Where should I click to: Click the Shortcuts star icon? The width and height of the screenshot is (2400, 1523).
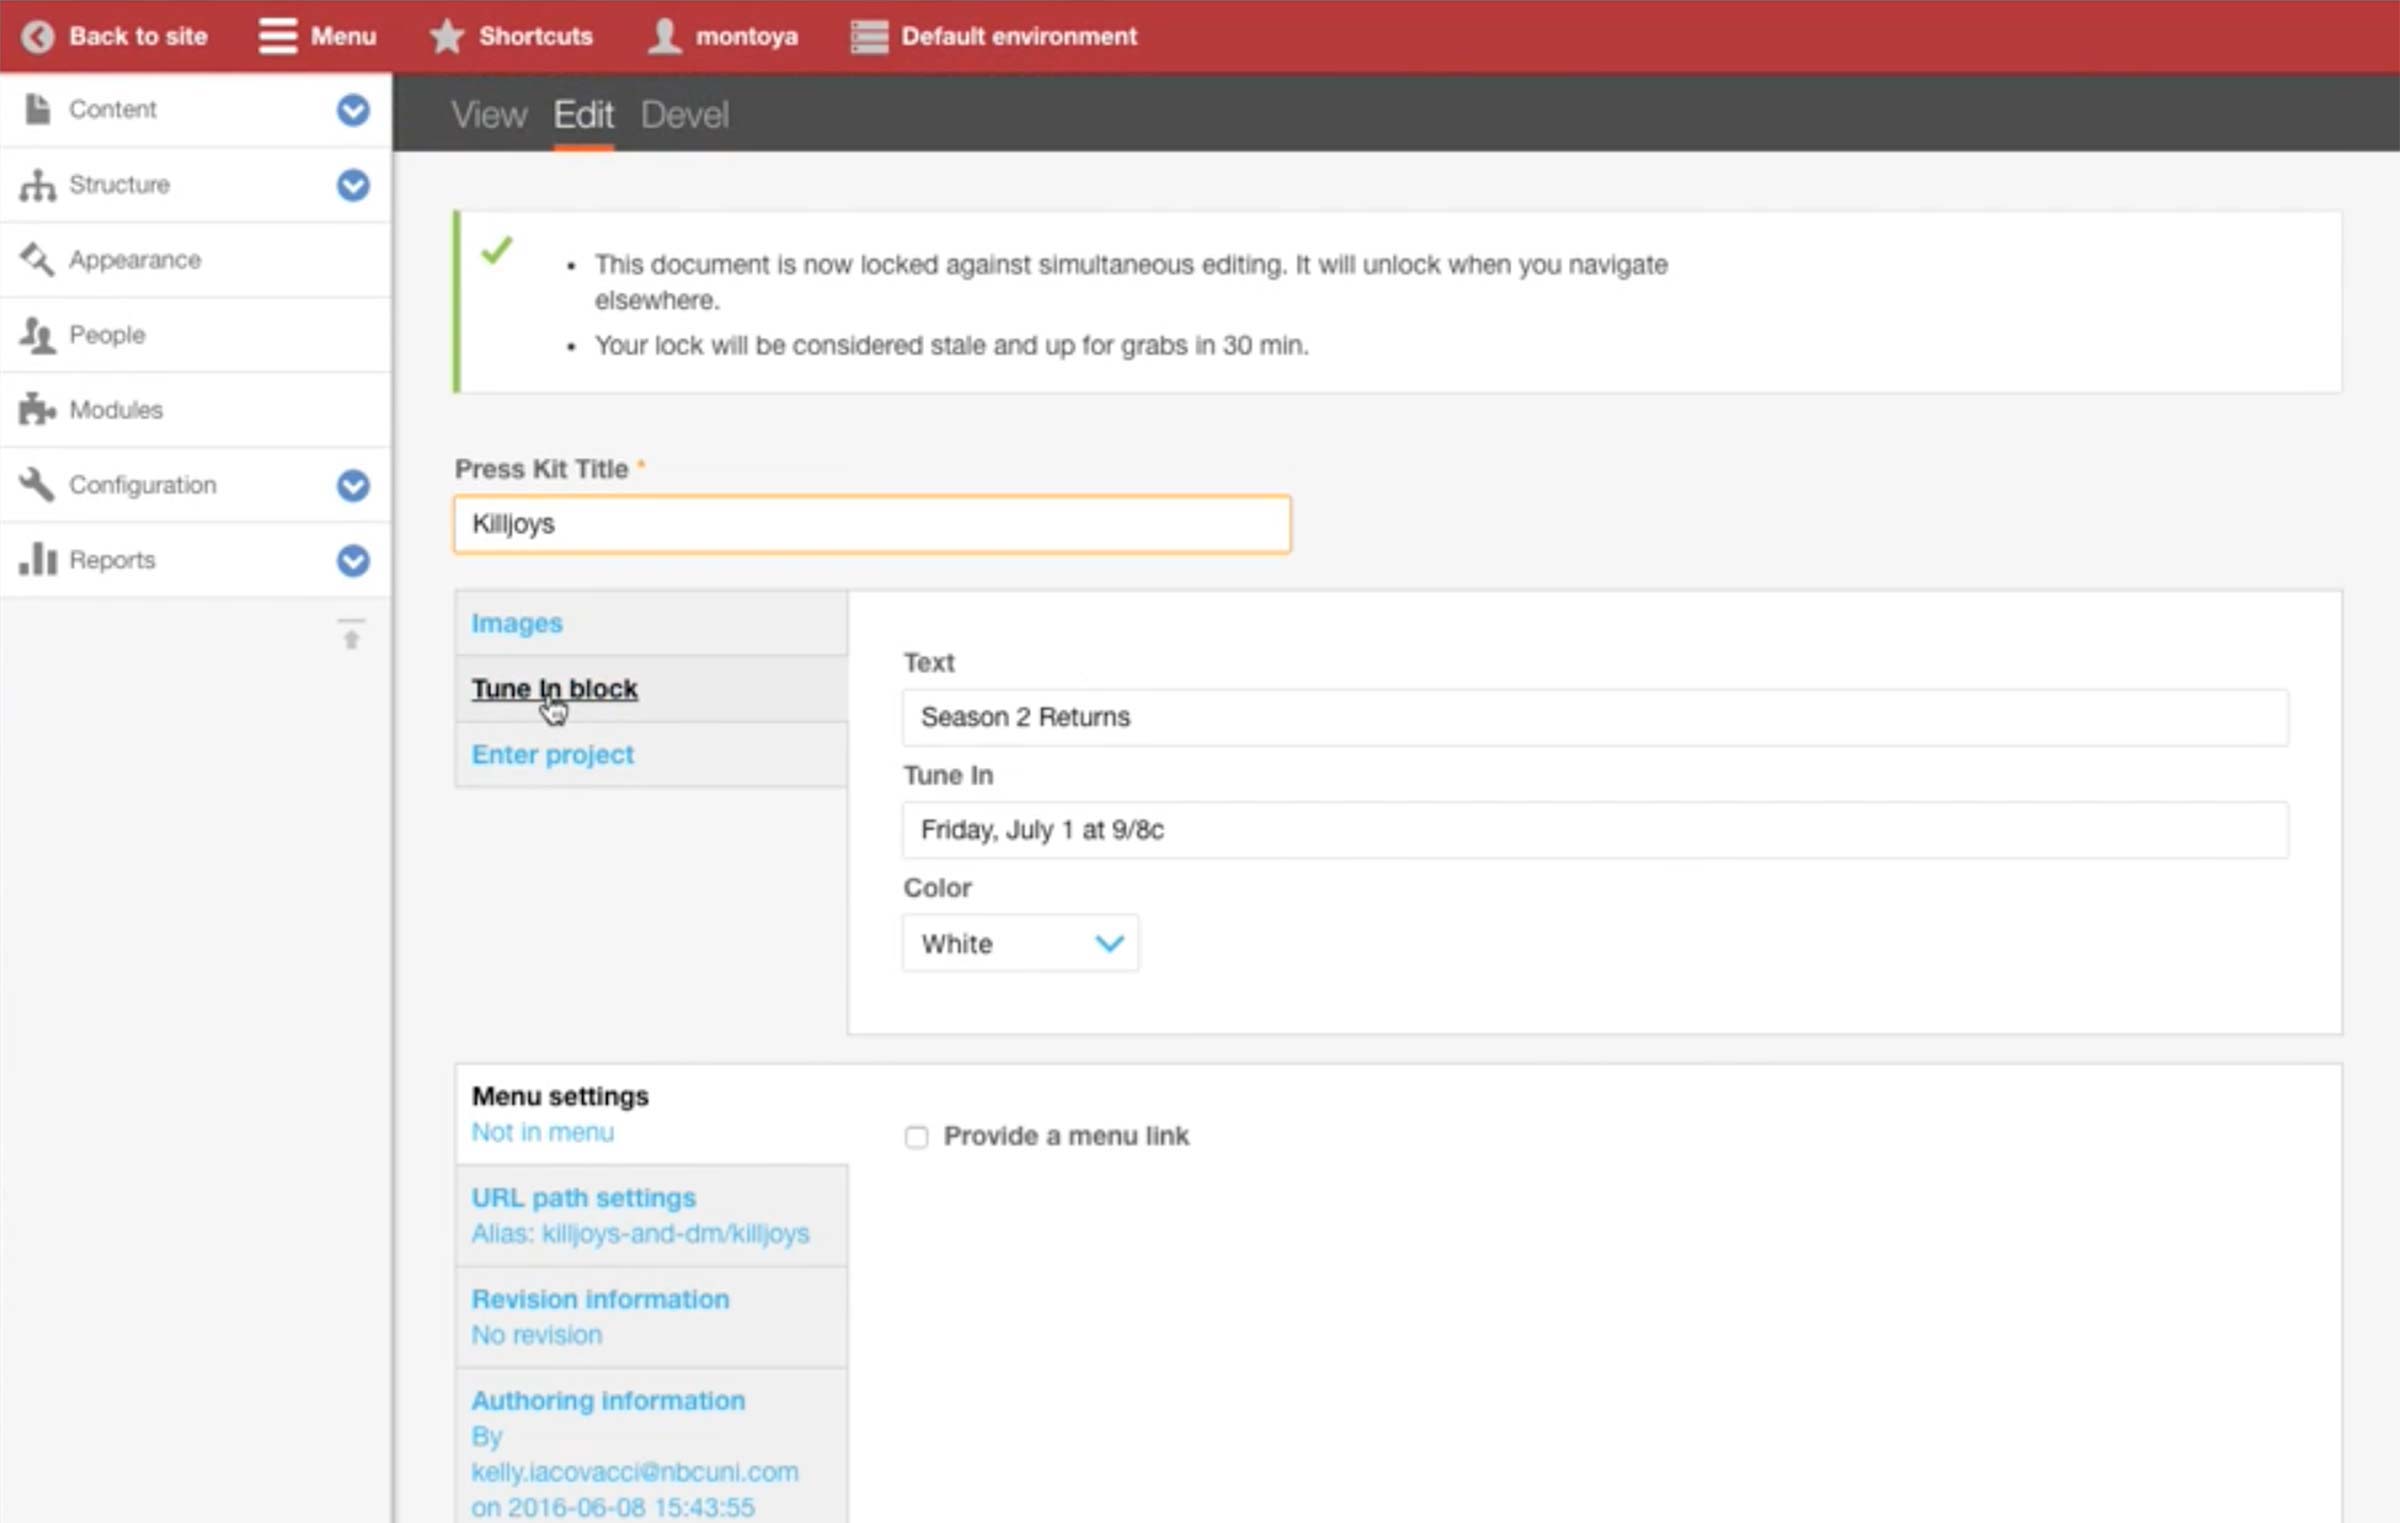pos(446,36)
